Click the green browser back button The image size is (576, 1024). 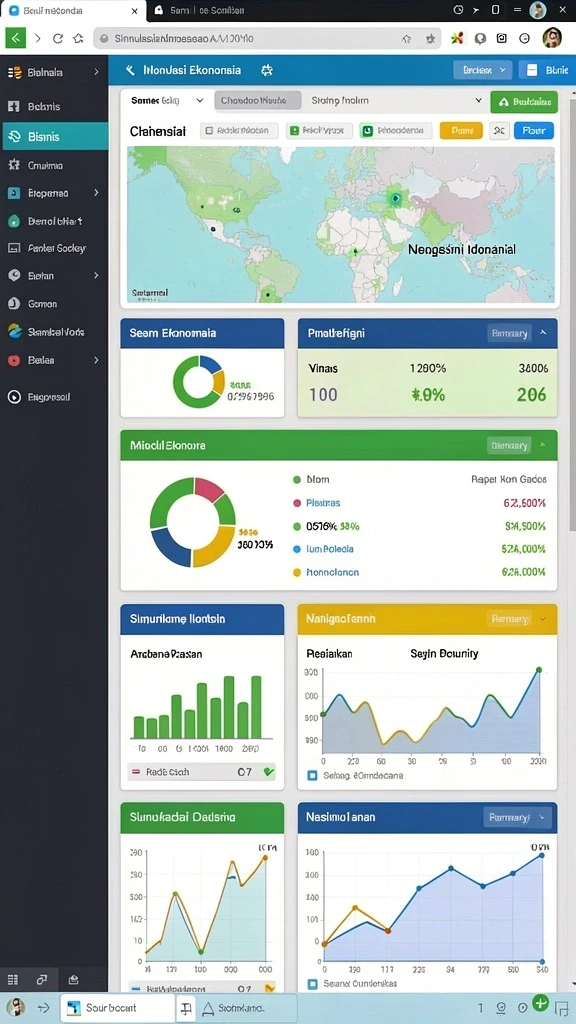[x=15, y=39]
